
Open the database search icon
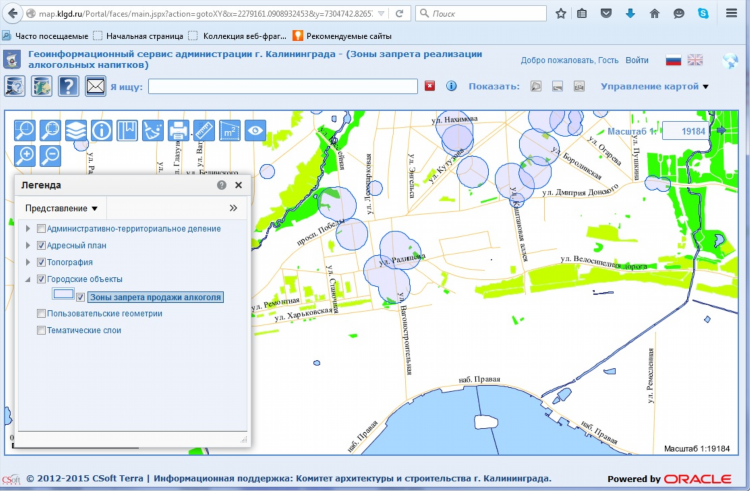(x=15, y=87)
